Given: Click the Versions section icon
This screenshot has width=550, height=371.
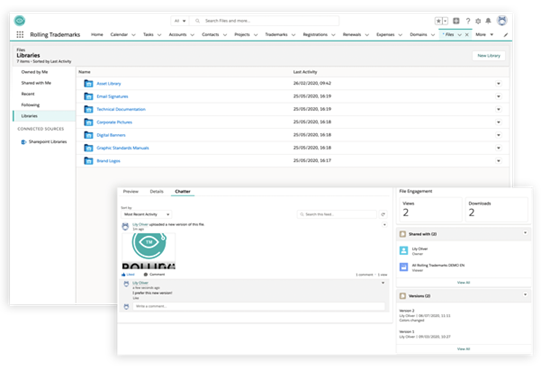Looking at the screenshot, I should [403, 296].
